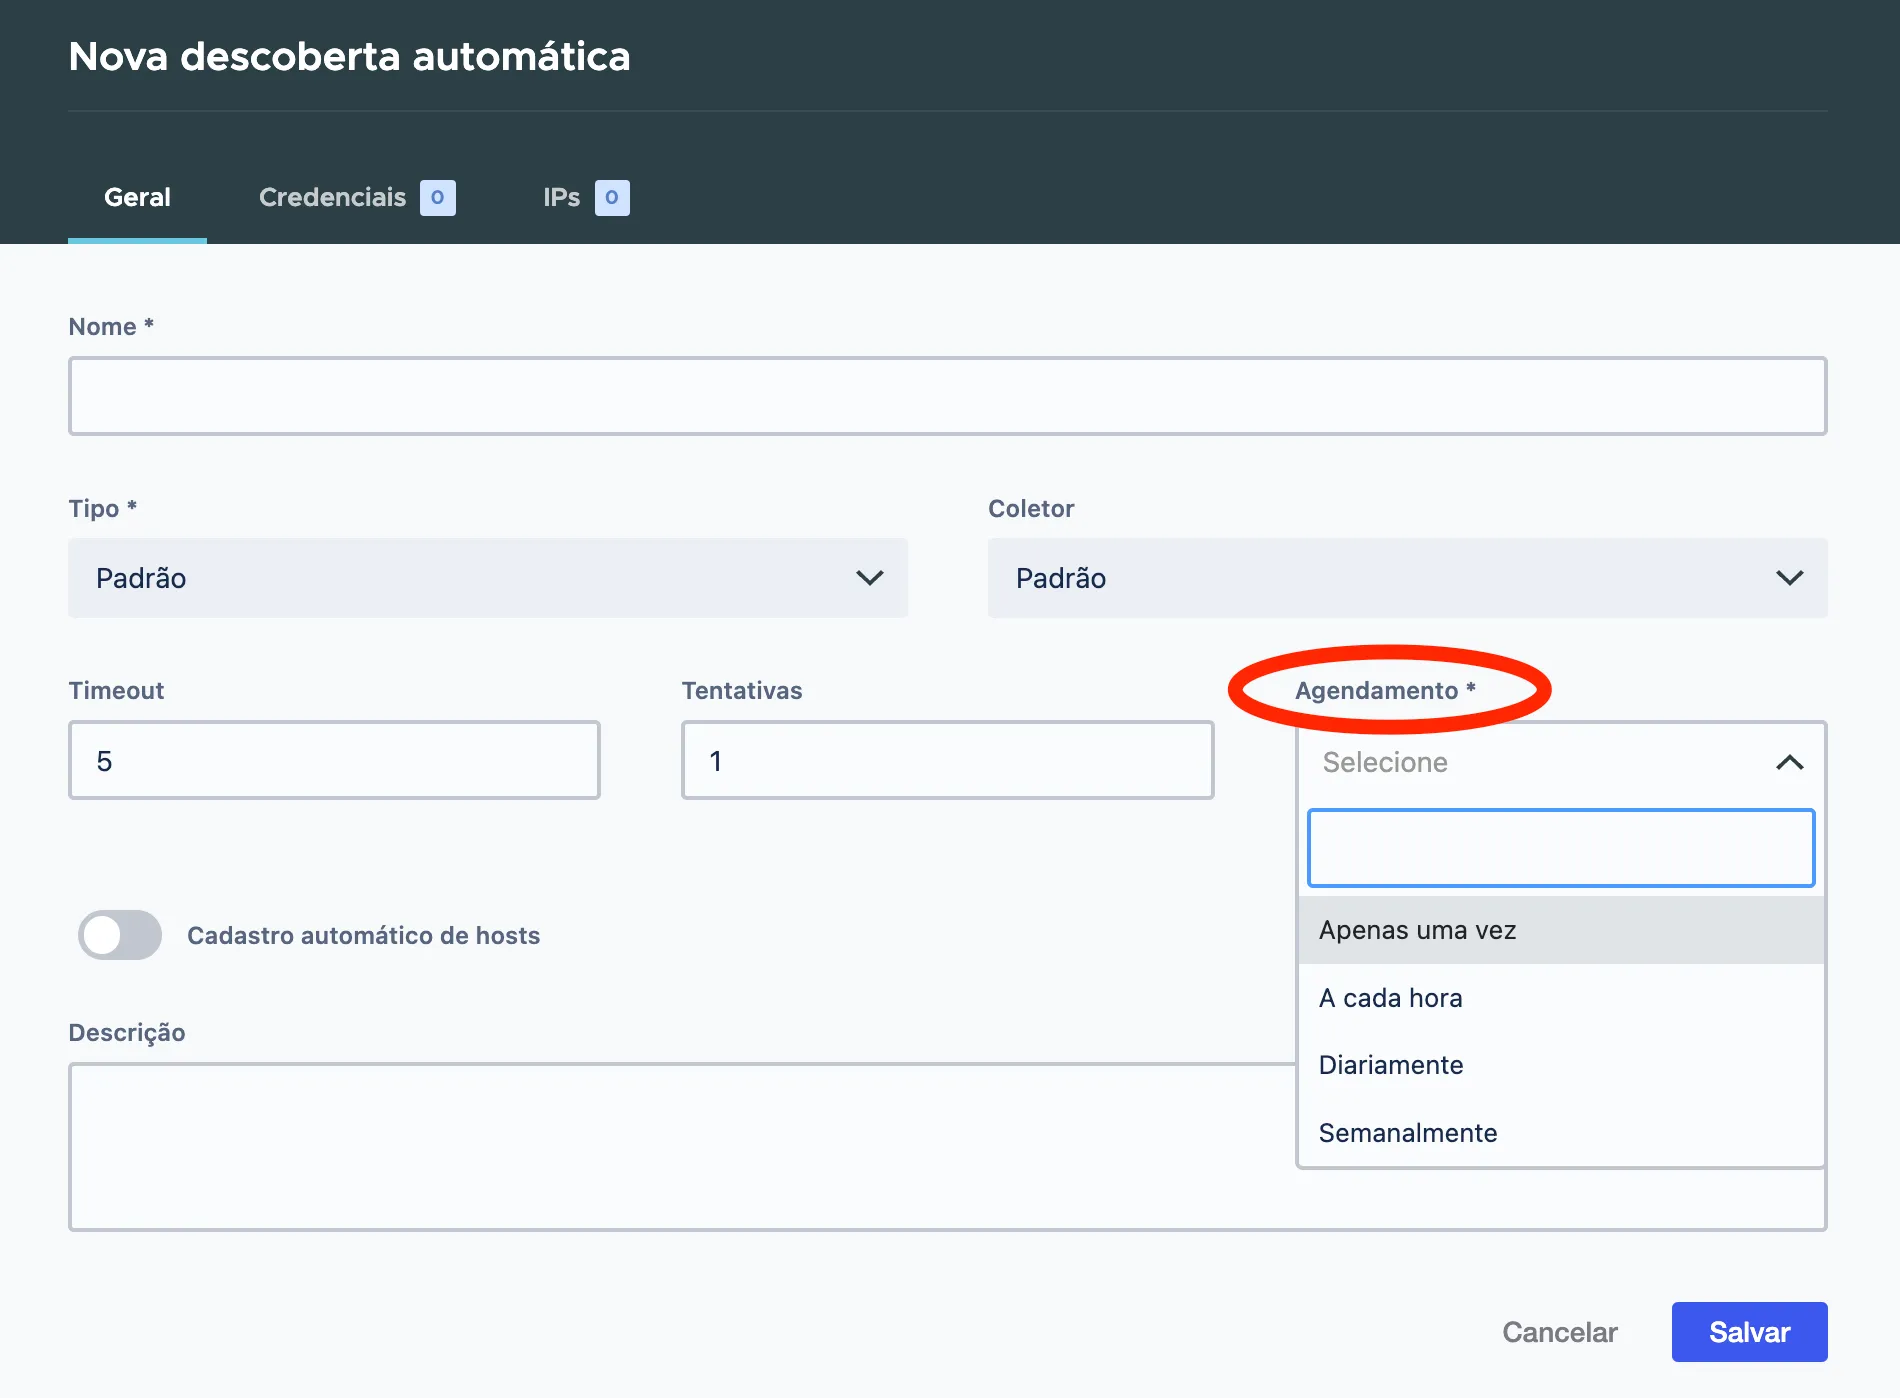1900x1398 pixels.
Task: Click the Salvar button
Action: 1749,1332
